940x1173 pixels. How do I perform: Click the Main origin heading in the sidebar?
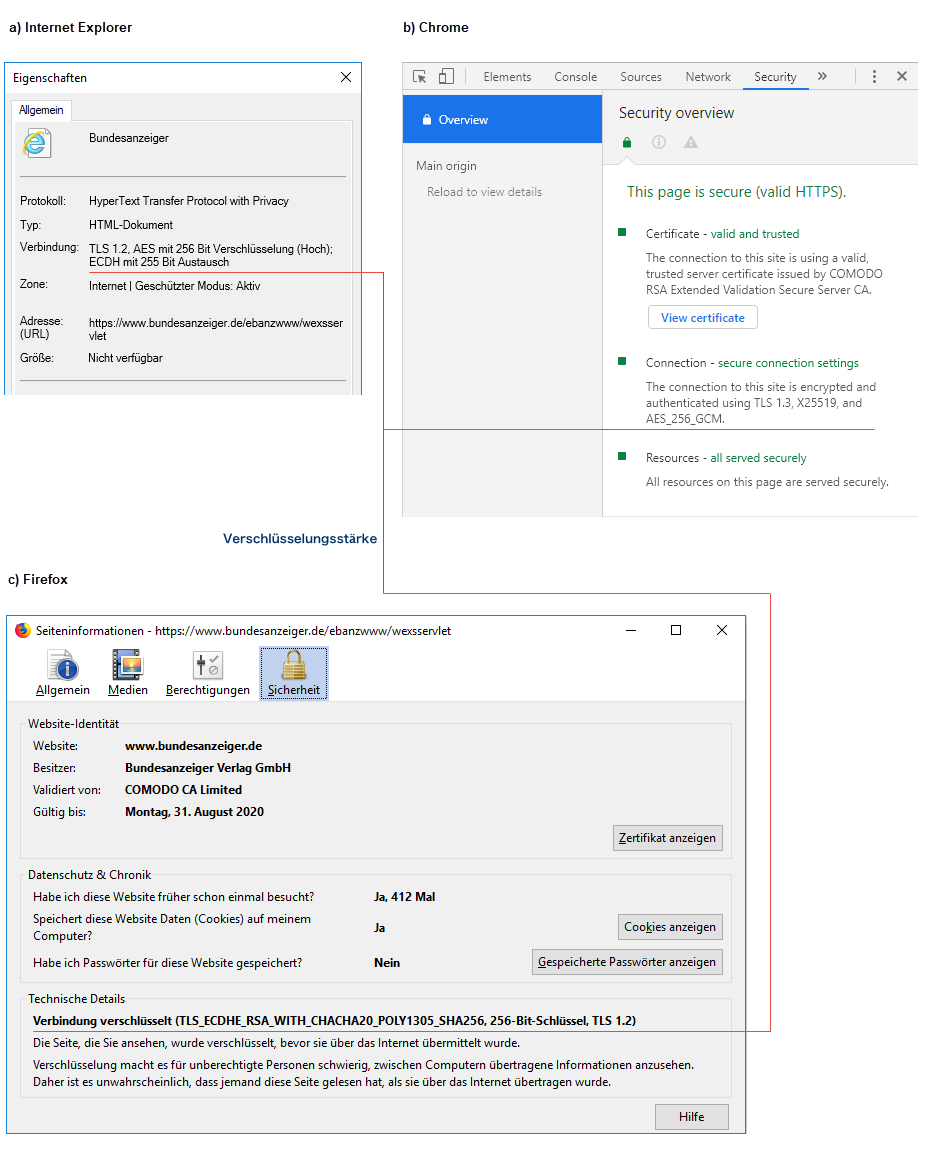tap(446, 166)
